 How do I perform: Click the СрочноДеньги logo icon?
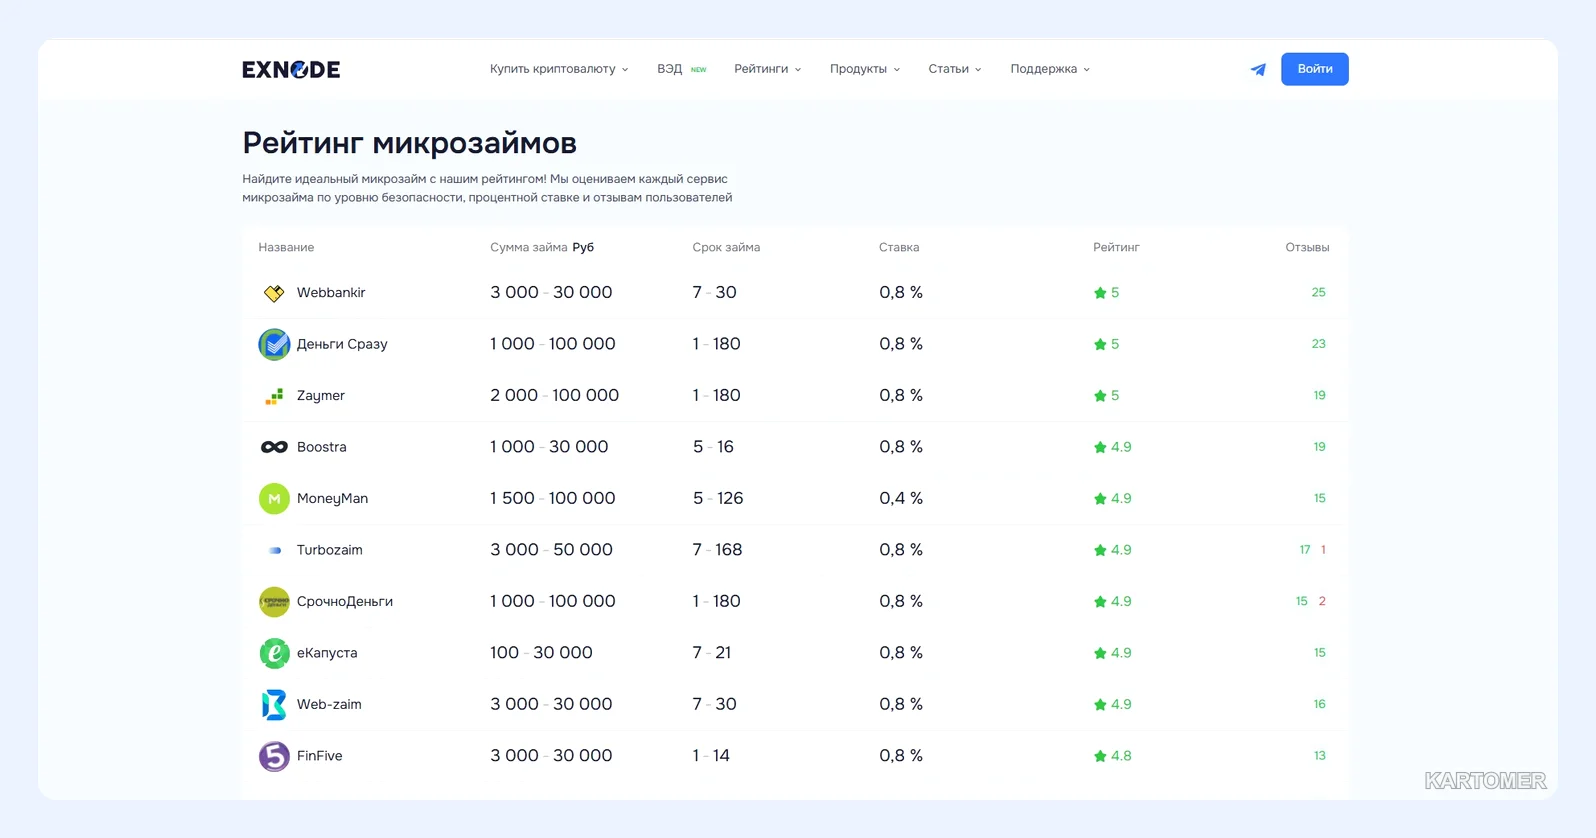274,601
